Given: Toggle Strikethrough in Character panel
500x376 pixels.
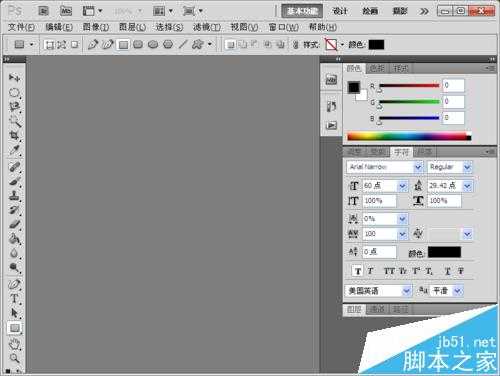Looking at the screenshot, I should pyautogui.click(x=461, y=271).
